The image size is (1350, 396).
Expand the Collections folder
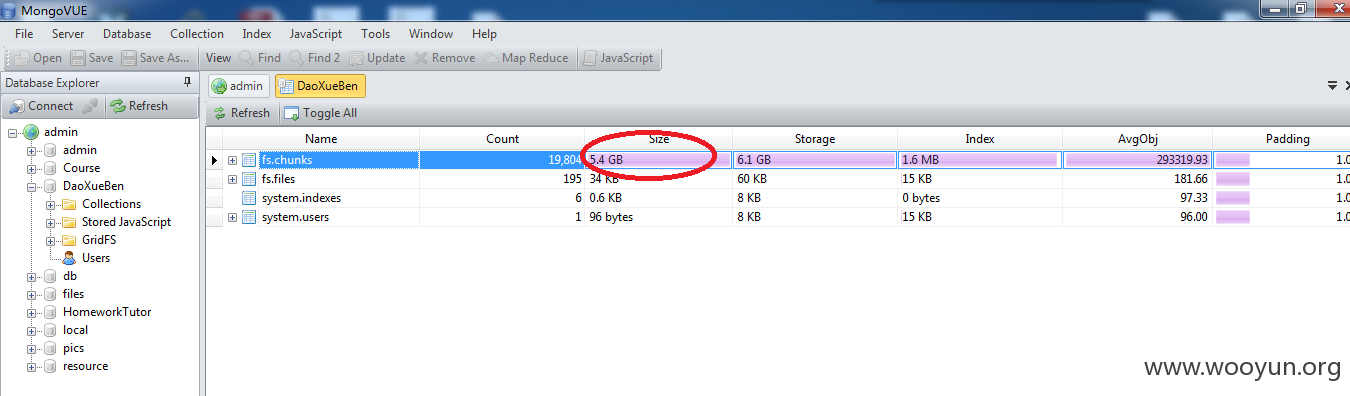(51, 204)
